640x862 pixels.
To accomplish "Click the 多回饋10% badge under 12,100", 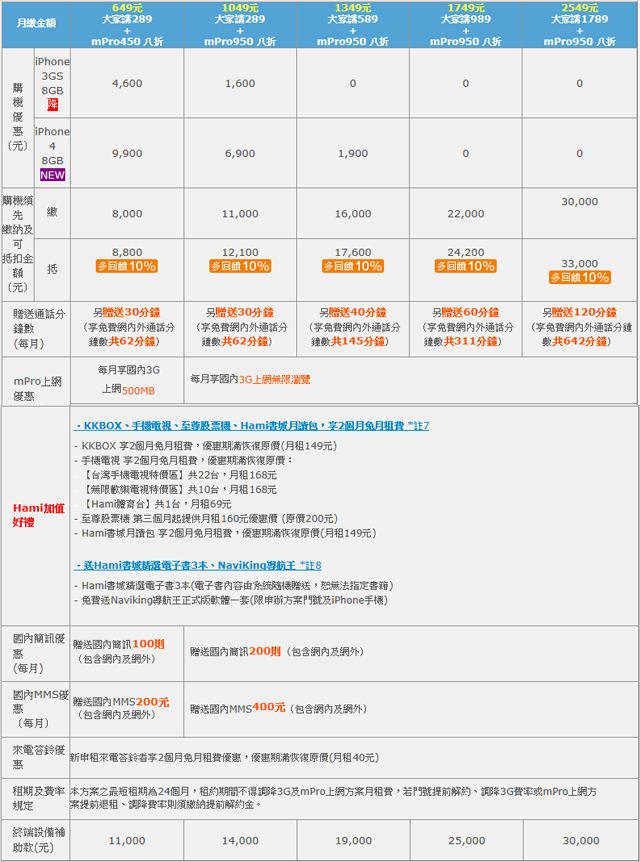I will [240, 266].
